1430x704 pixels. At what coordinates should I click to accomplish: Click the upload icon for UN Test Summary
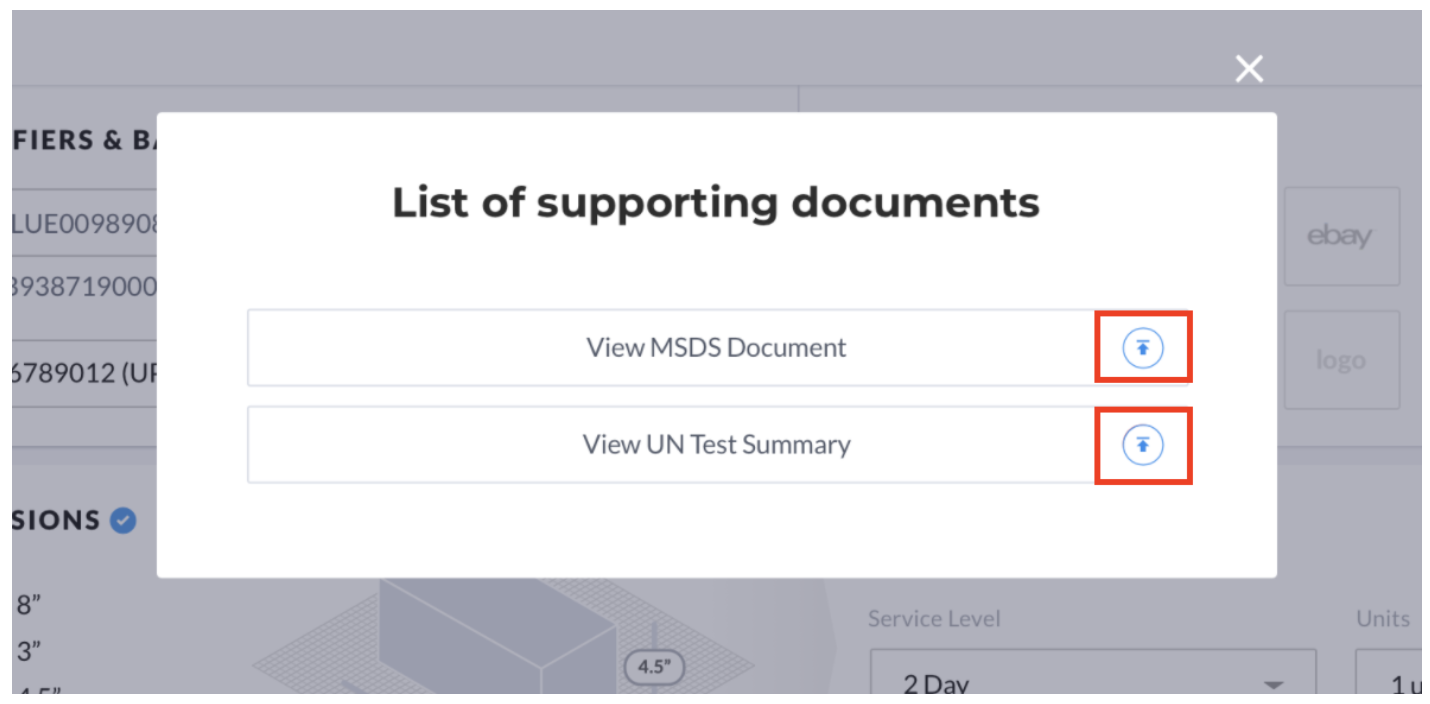click(x=1143, y=445)
